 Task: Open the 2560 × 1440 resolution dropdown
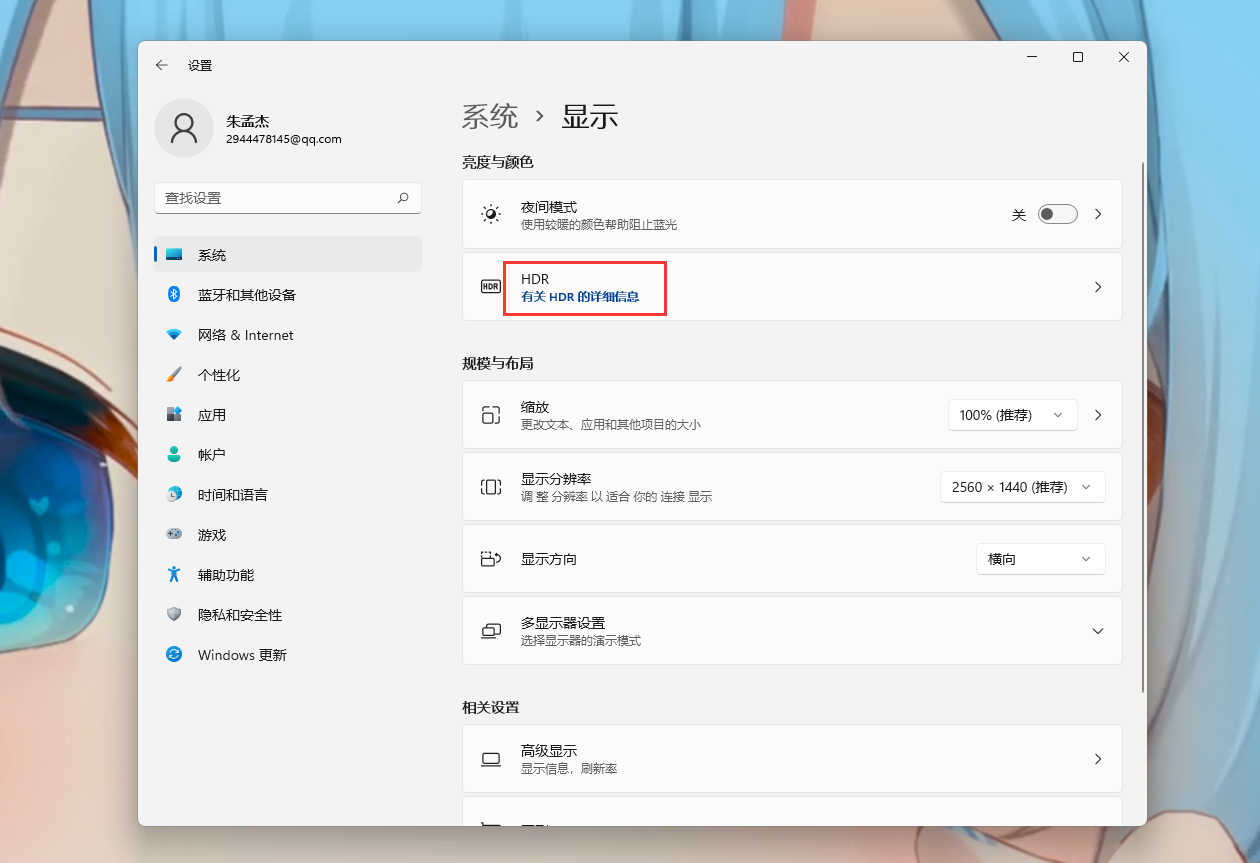1022,487
